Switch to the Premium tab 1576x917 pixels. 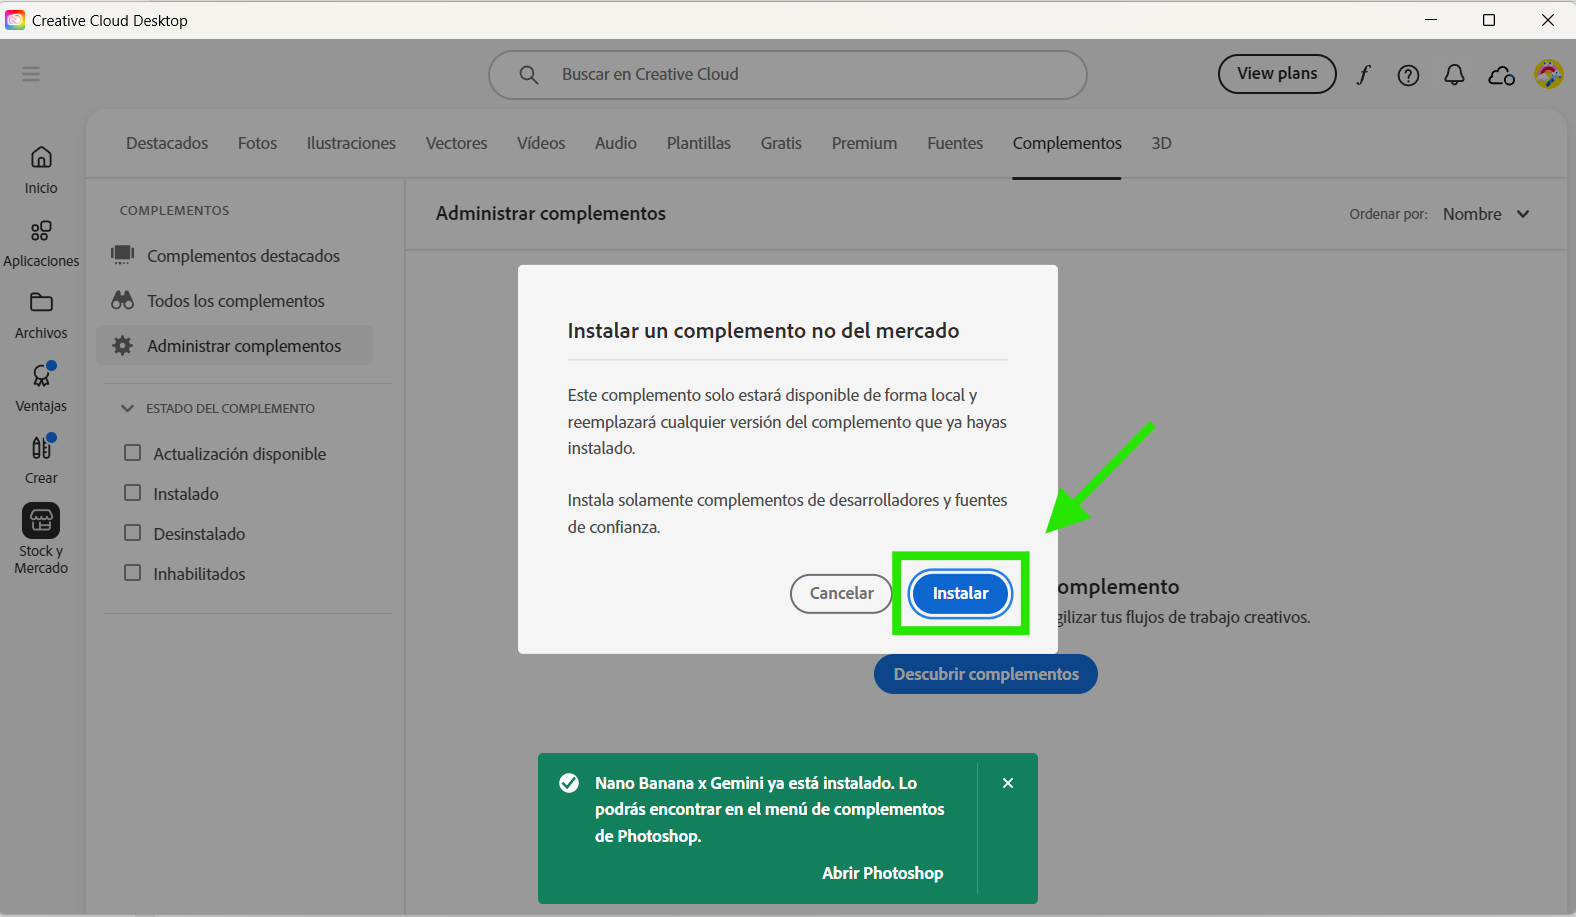click(x=864, y=143)
